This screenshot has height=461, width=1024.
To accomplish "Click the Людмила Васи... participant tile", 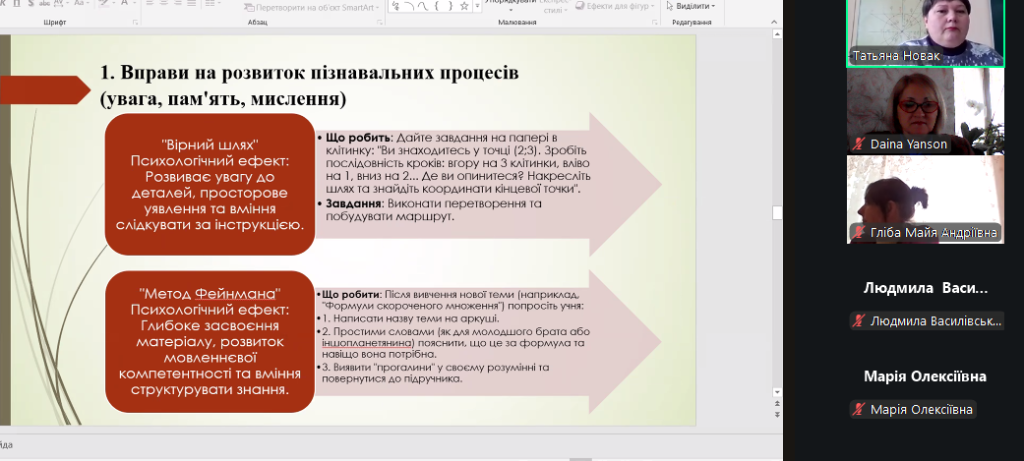I will (925, 300).
